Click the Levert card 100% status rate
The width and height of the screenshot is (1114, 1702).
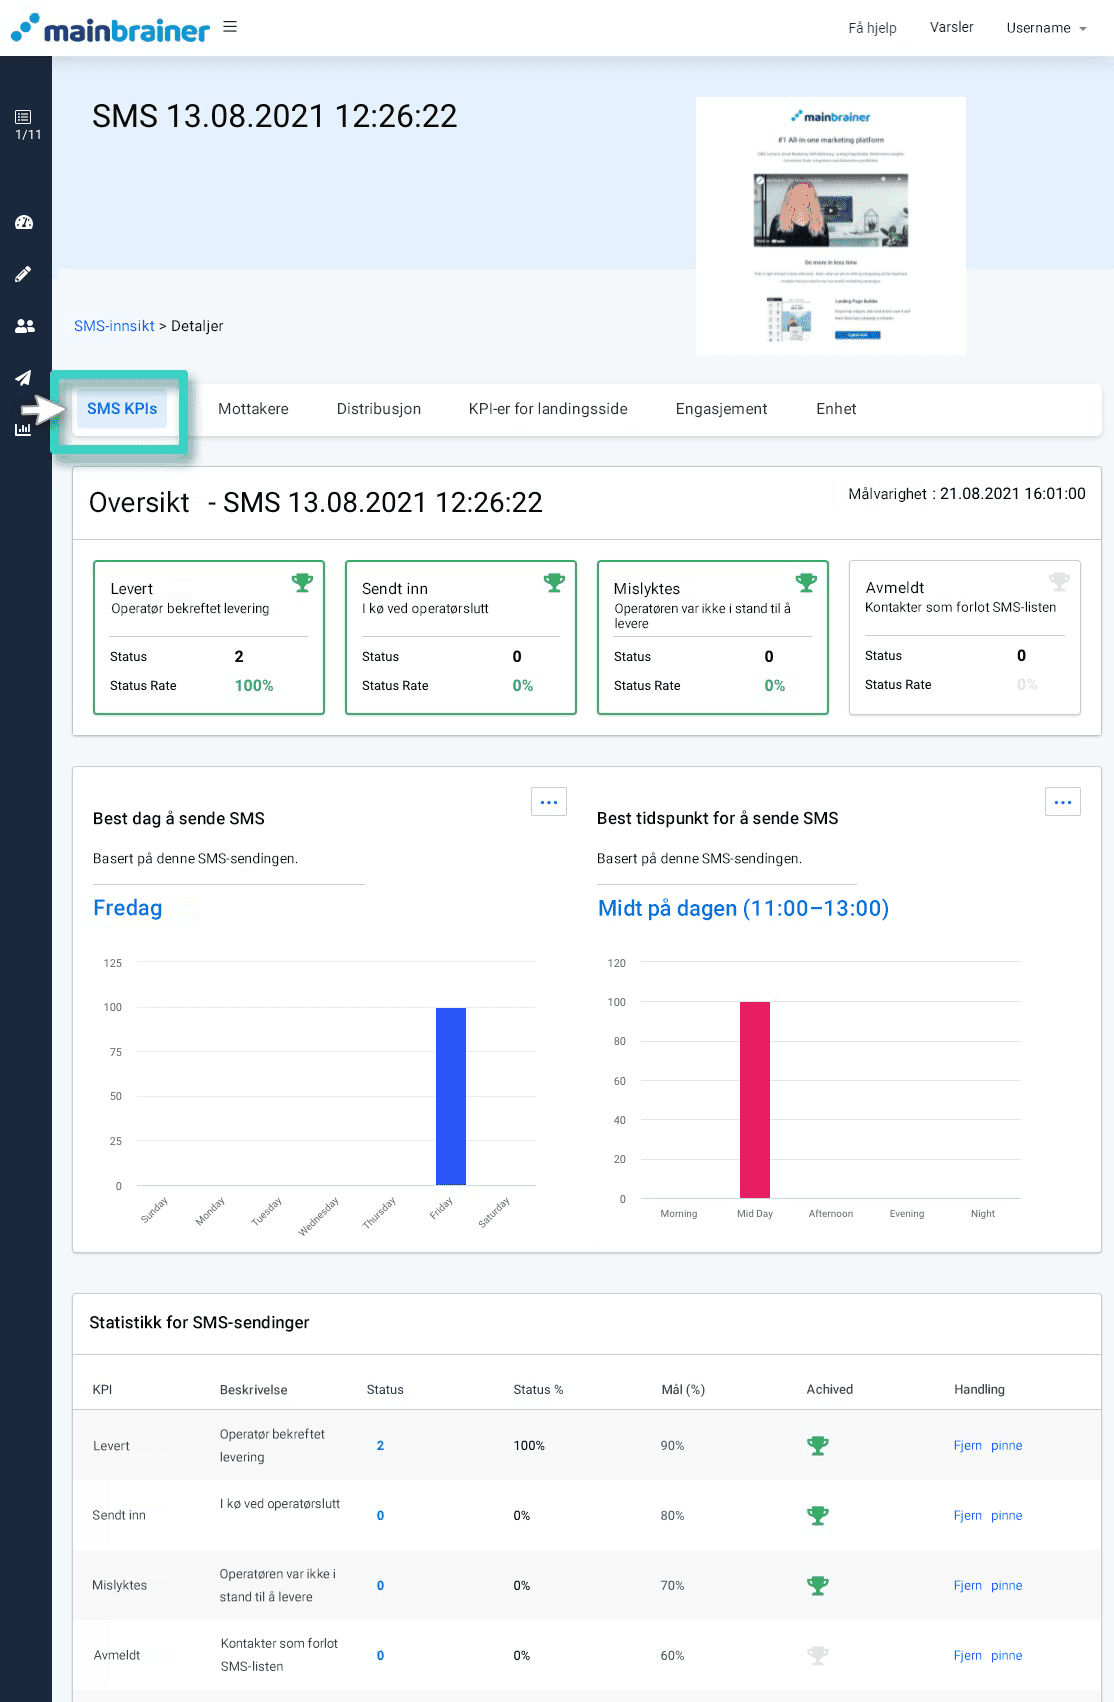(x=254, y=686)
